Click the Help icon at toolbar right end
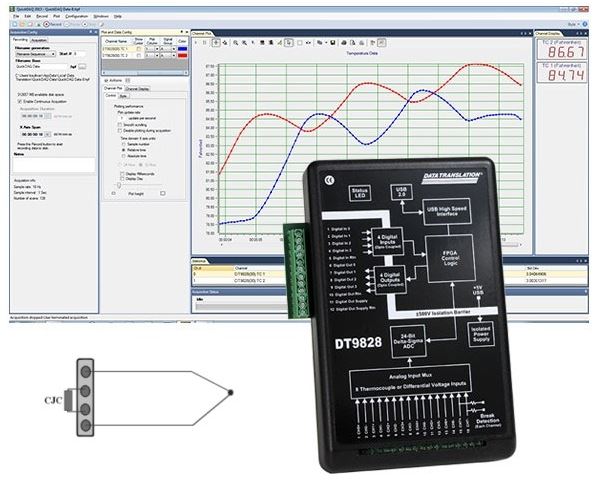 pyautogui.click(x=584, y=24)
